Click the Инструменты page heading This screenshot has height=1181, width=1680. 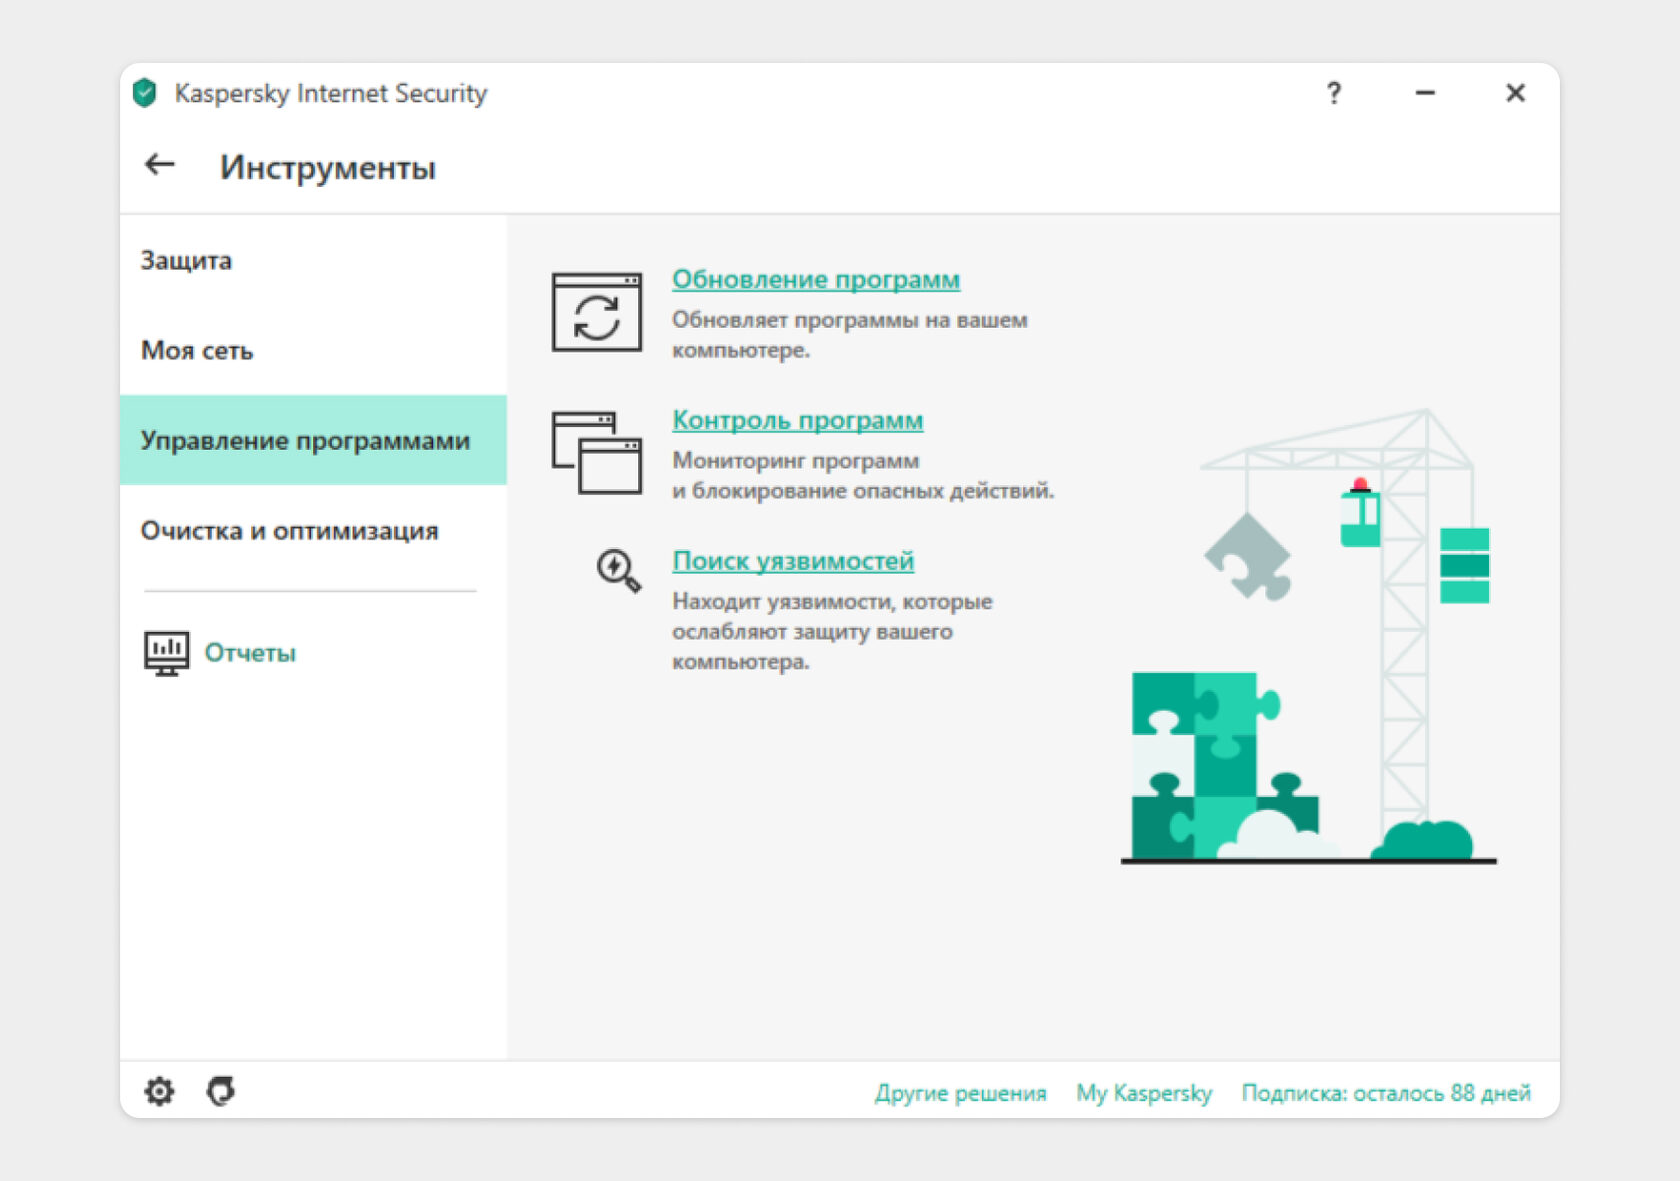click(328, 167)
